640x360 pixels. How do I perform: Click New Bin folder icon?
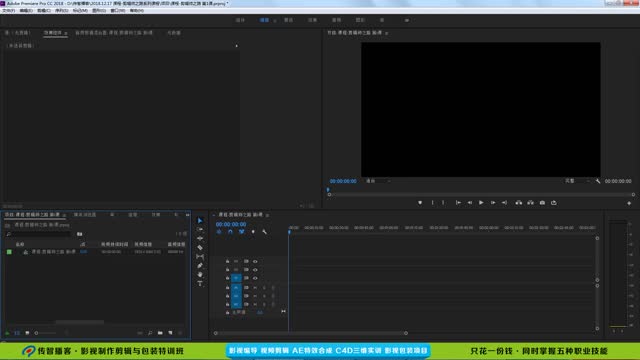coord(160,333)
